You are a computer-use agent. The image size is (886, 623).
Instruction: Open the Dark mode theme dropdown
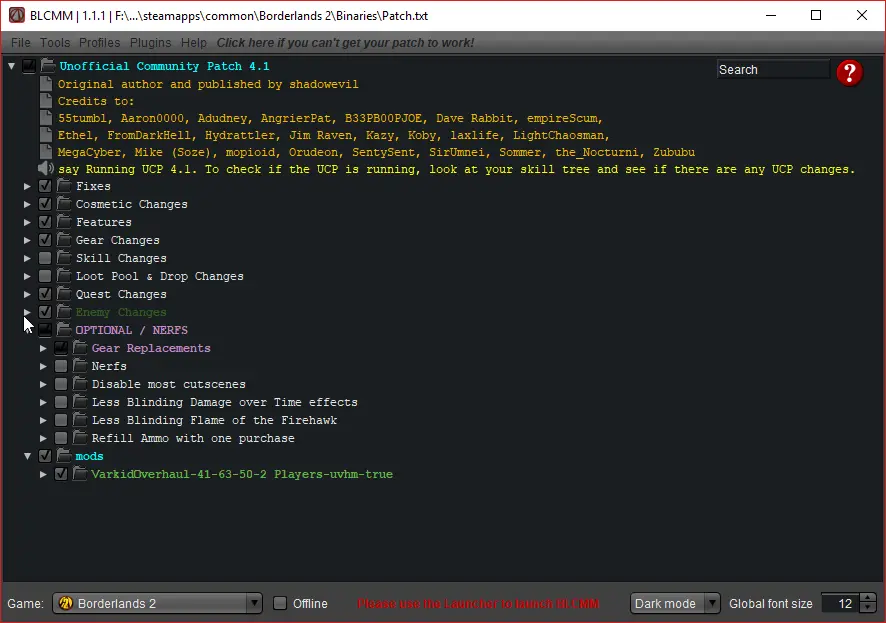coord(675,603)
